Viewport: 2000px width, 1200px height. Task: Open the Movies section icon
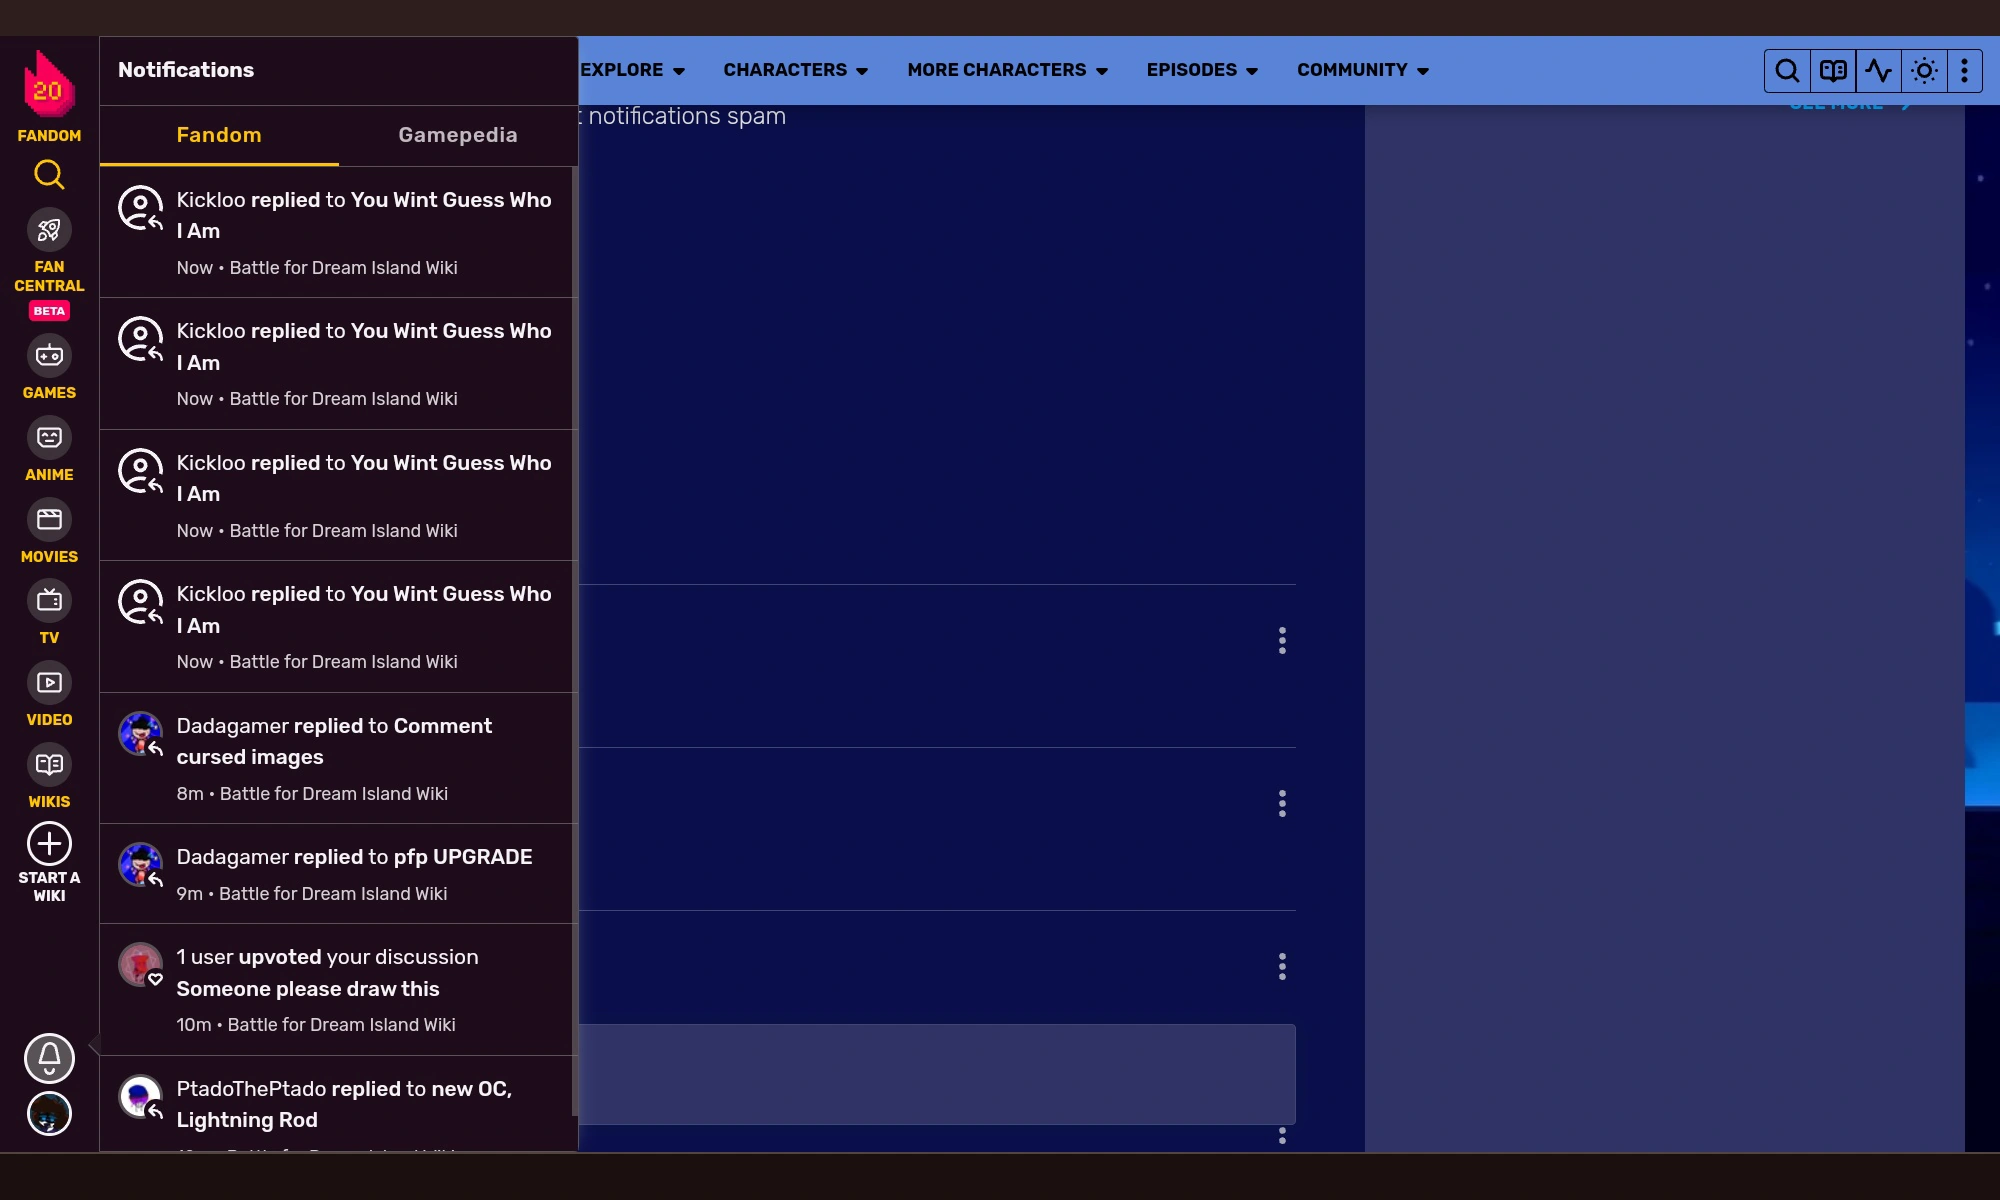click(49, 520)
